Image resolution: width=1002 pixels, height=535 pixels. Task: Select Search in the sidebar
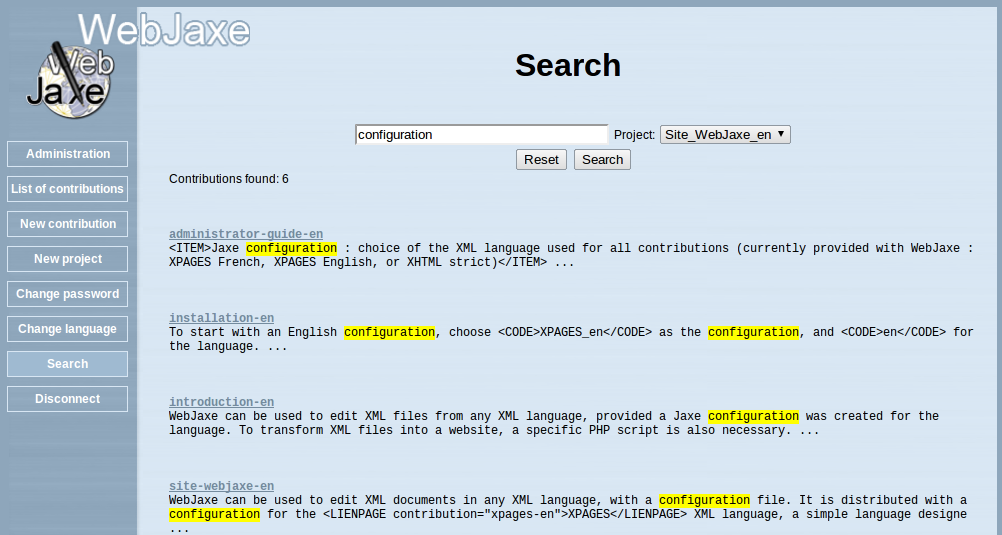(x=68, y=364)
